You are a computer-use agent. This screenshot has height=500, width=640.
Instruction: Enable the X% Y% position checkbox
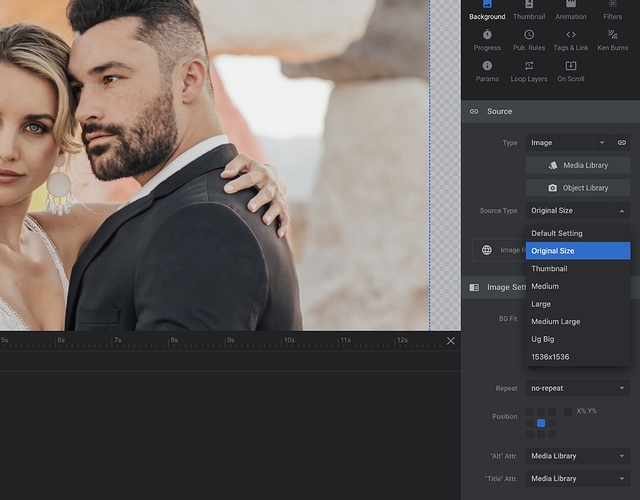tap(568, 411)
